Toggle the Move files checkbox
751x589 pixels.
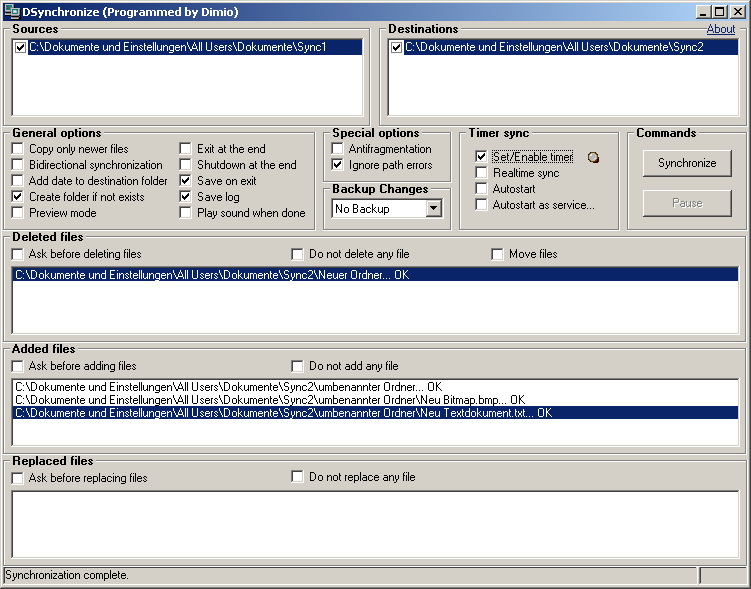[x=497, y=254]
